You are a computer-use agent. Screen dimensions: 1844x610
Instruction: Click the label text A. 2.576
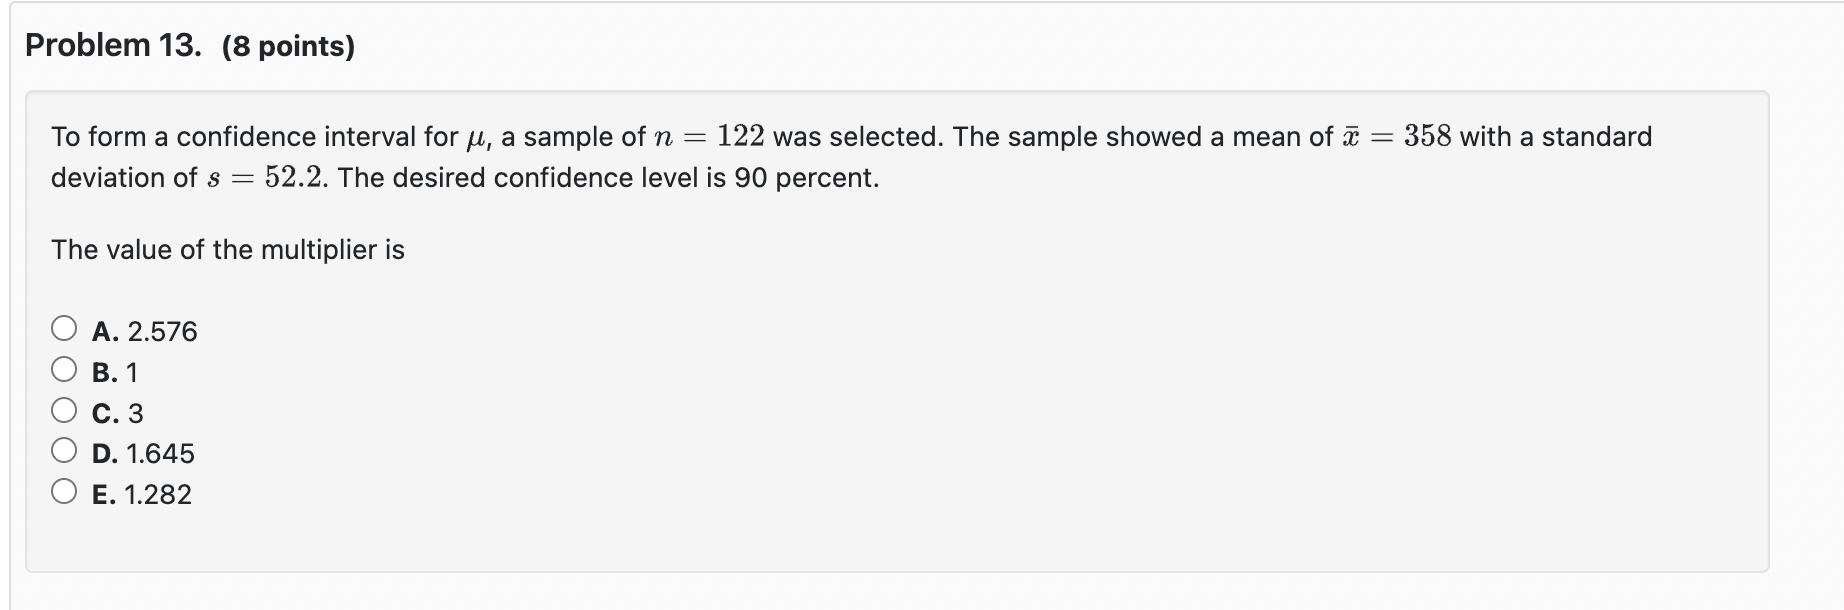[x=145, y=330]
